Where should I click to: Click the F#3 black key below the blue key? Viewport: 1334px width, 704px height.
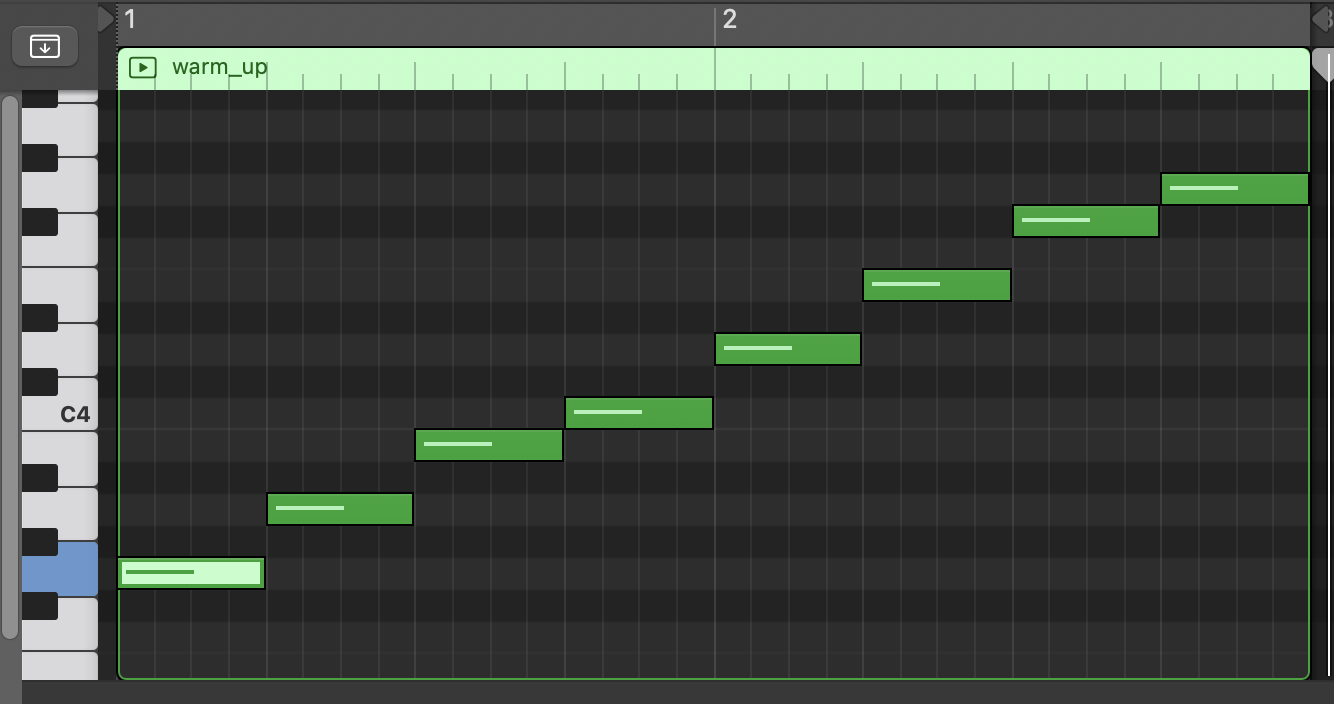40,606
